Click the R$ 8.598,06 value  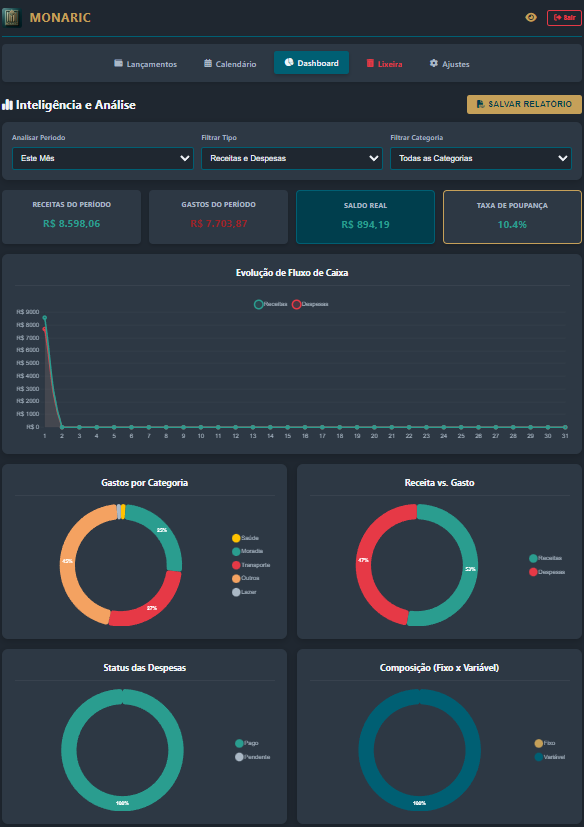[72, 224]
